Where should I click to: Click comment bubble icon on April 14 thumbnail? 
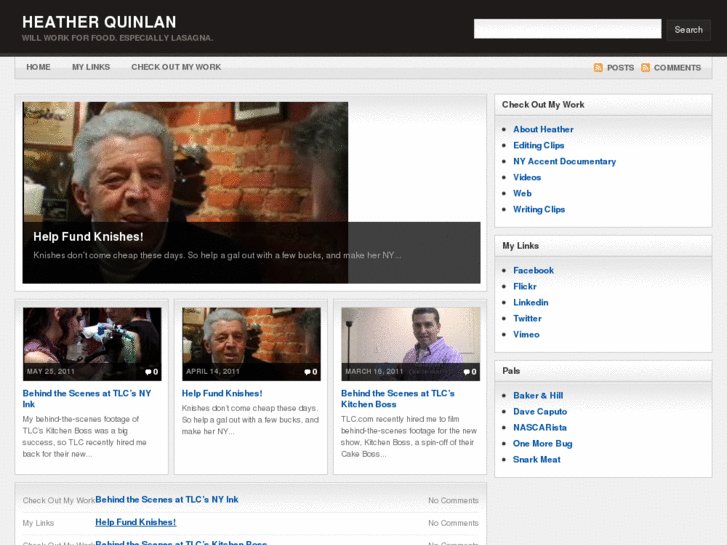307,372
